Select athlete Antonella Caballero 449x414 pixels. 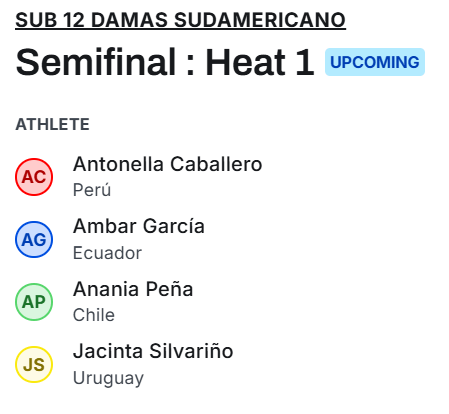pos(167,164)
